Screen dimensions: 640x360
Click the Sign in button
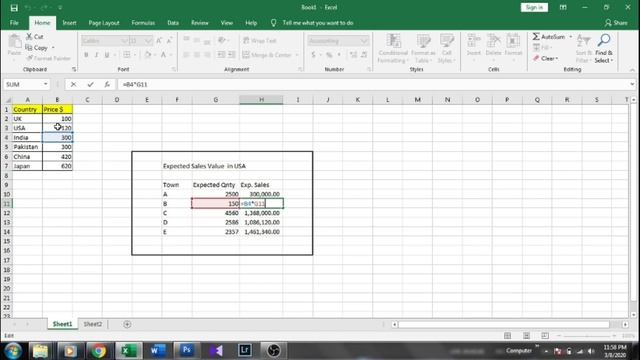click(534, 8)
